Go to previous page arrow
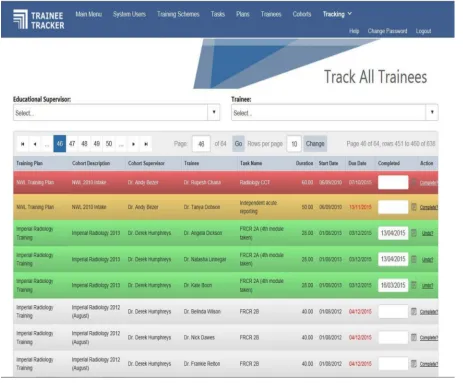Viewport: 463px width, 383px height. click(x=35, y=144)
